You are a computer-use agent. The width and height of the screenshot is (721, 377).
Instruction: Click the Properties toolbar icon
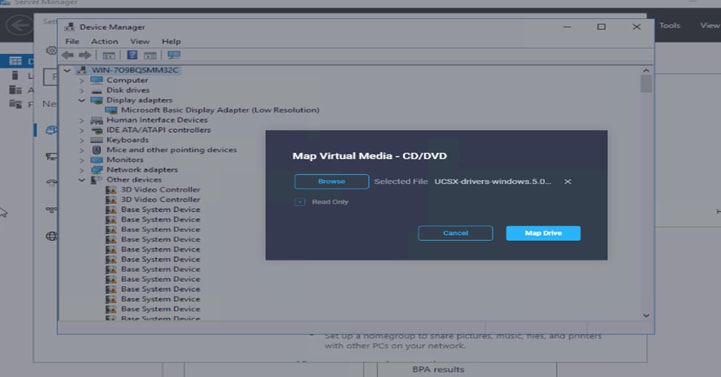109,56
